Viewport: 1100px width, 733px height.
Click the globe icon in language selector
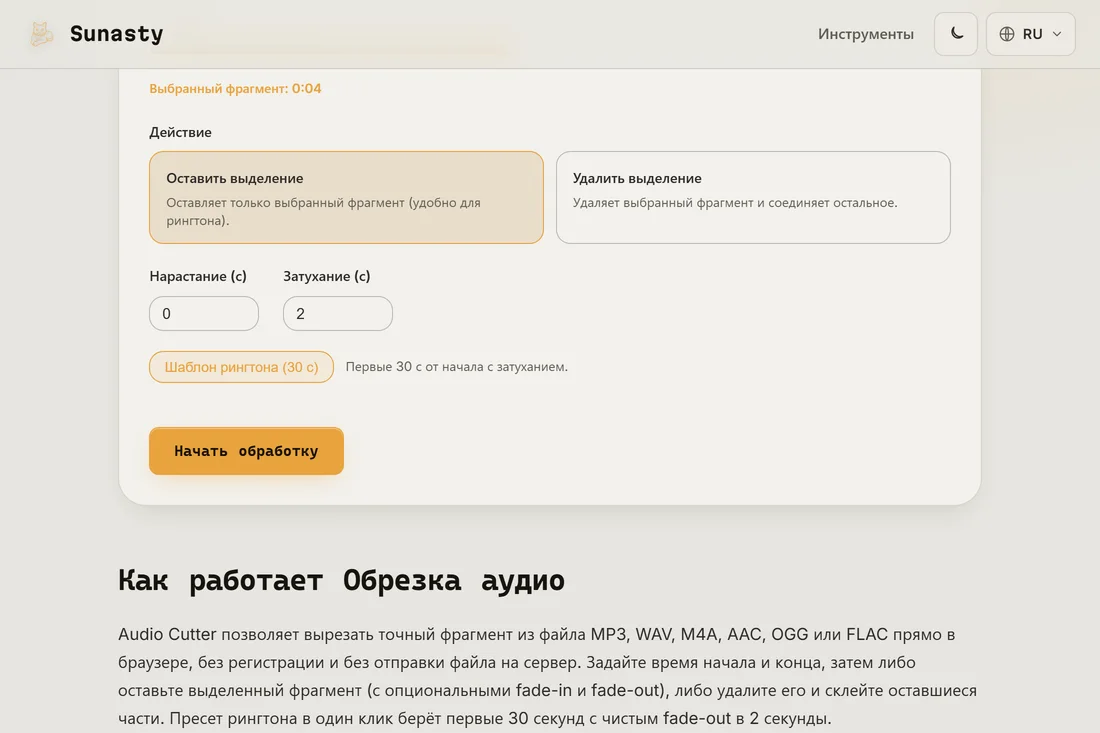[x=1007, y=34]
